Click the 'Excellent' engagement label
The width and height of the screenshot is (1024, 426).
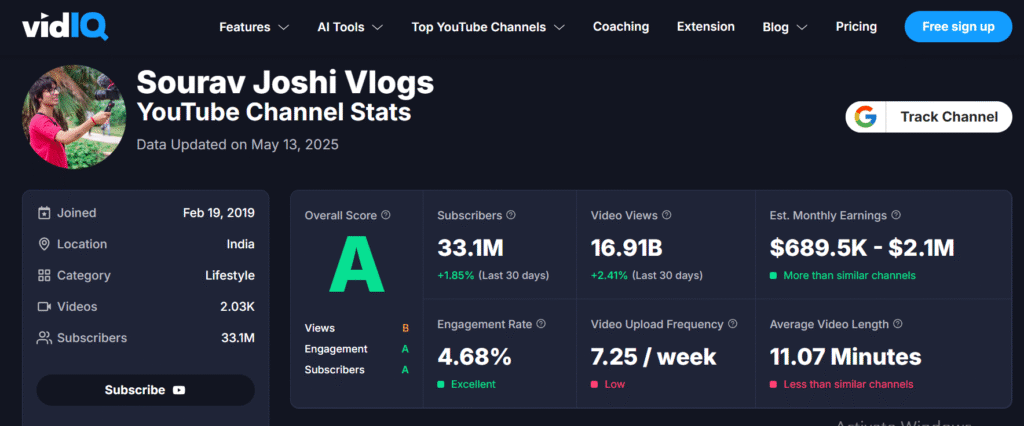(x=473, y=384)
